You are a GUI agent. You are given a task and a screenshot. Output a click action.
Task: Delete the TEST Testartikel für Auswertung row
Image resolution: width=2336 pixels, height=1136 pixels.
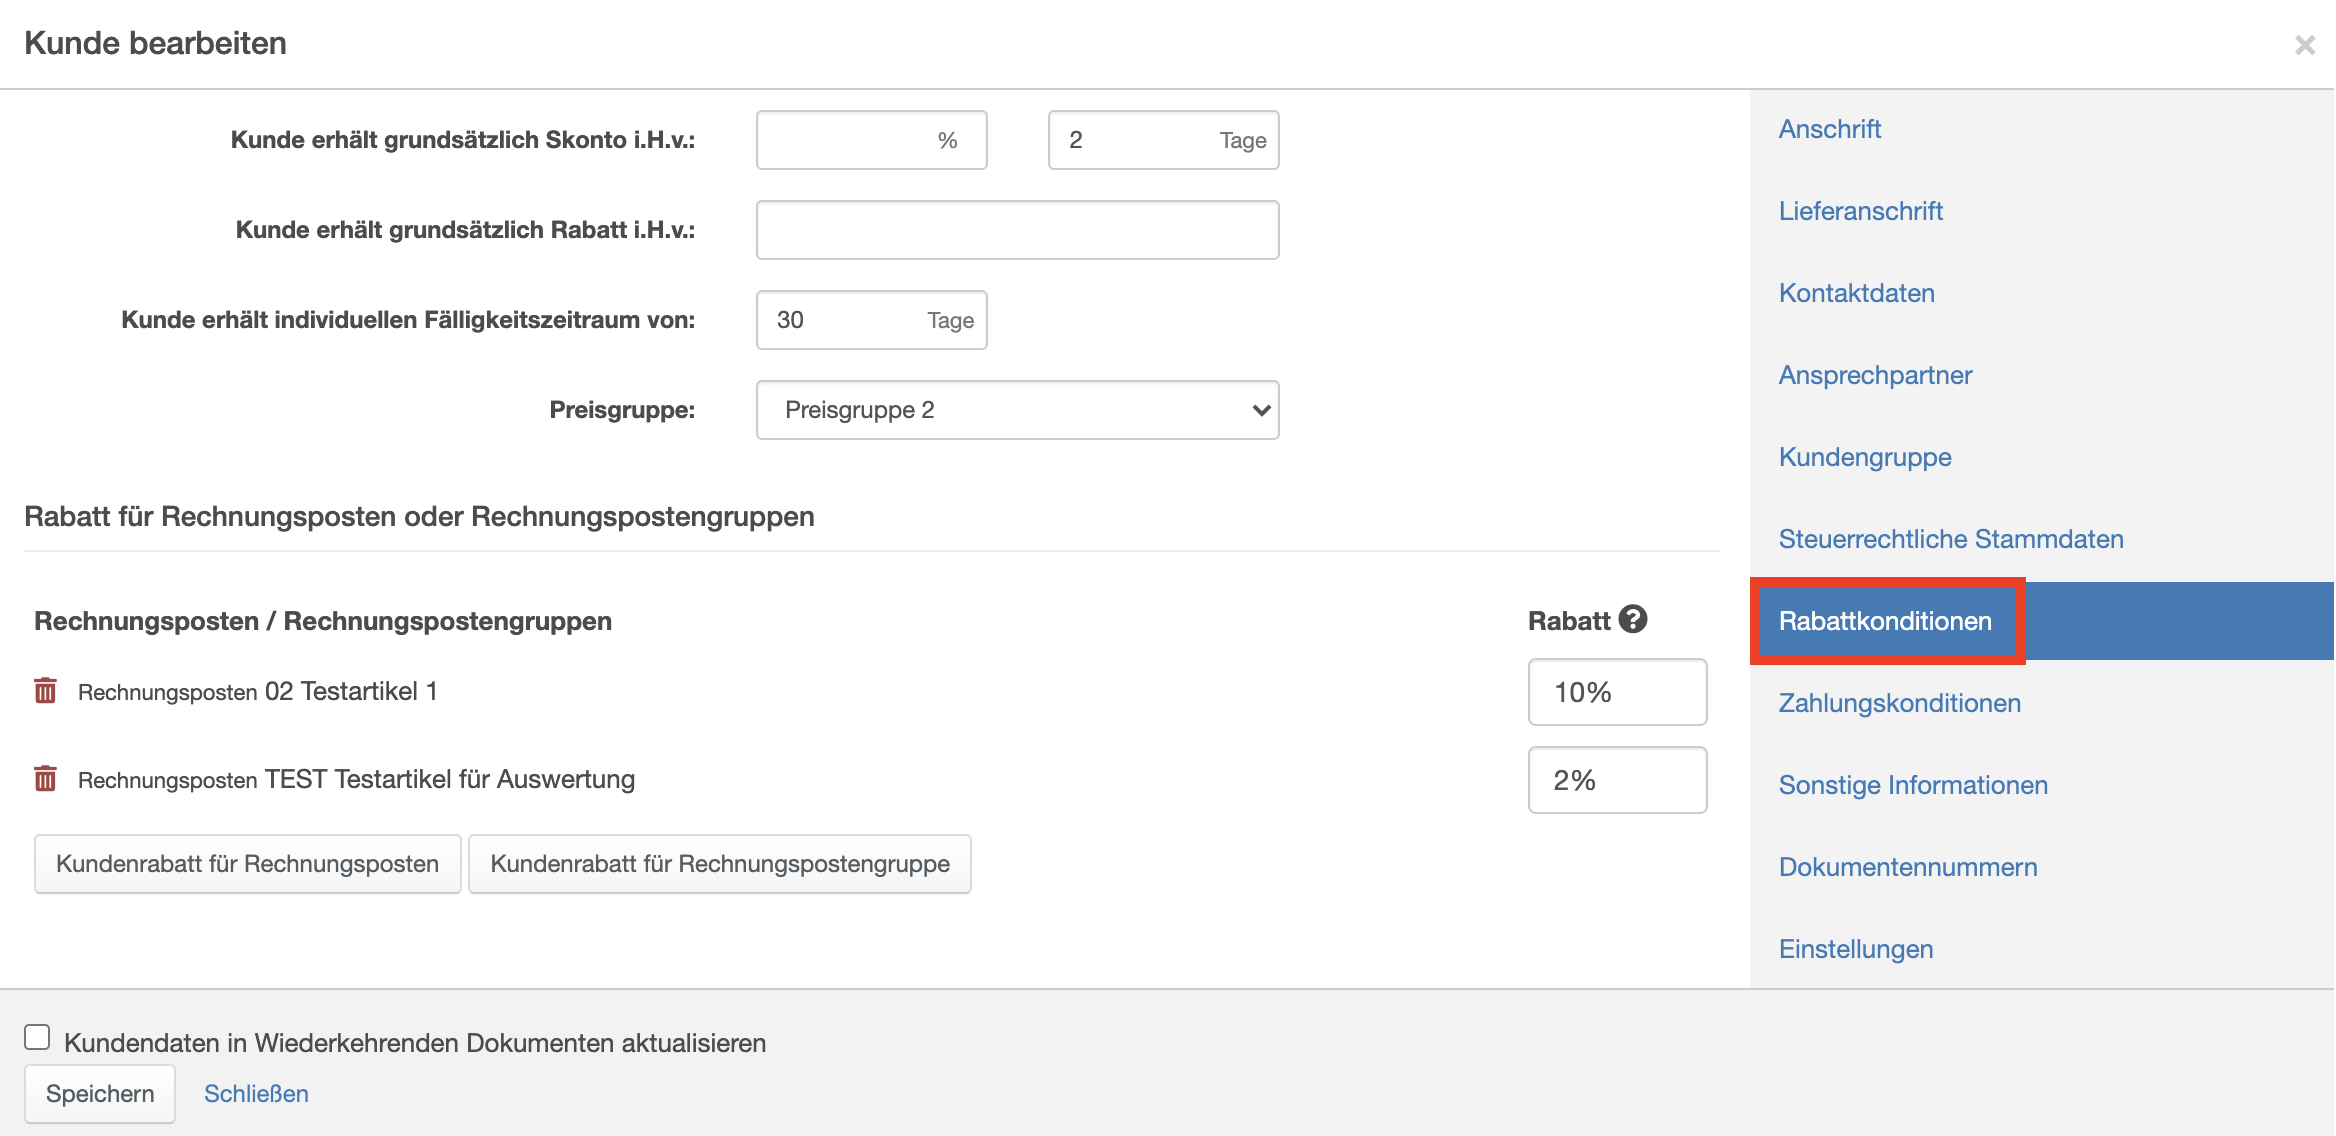45,778
